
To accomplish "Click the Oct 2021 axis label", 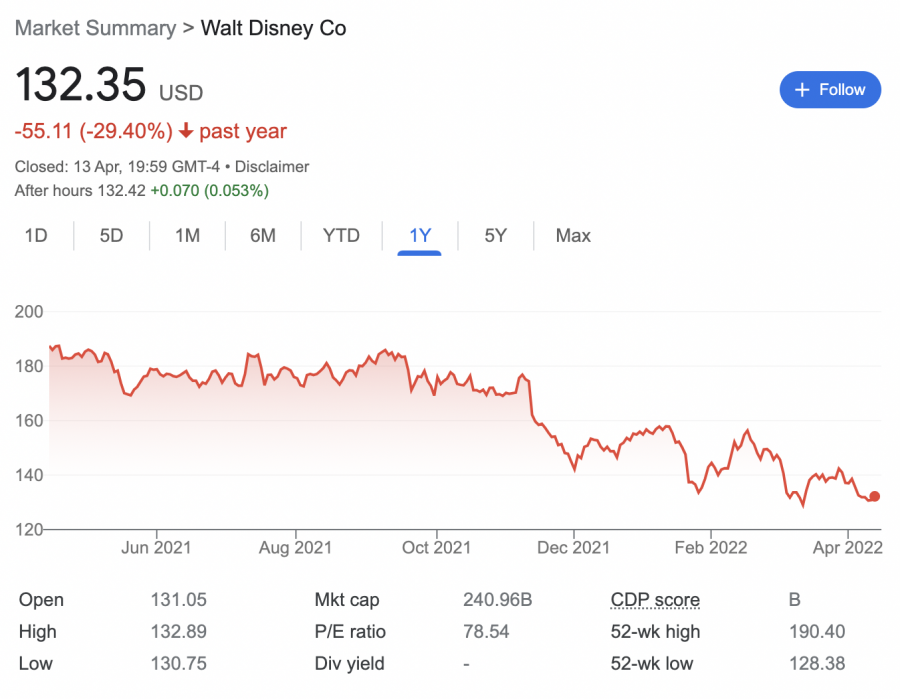I will click(436, 547).
